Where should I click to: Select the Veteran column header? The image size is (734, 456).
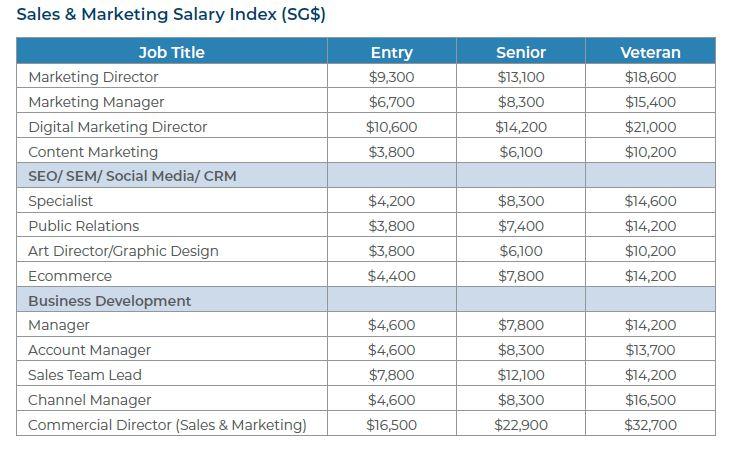[x=650, y=52]
